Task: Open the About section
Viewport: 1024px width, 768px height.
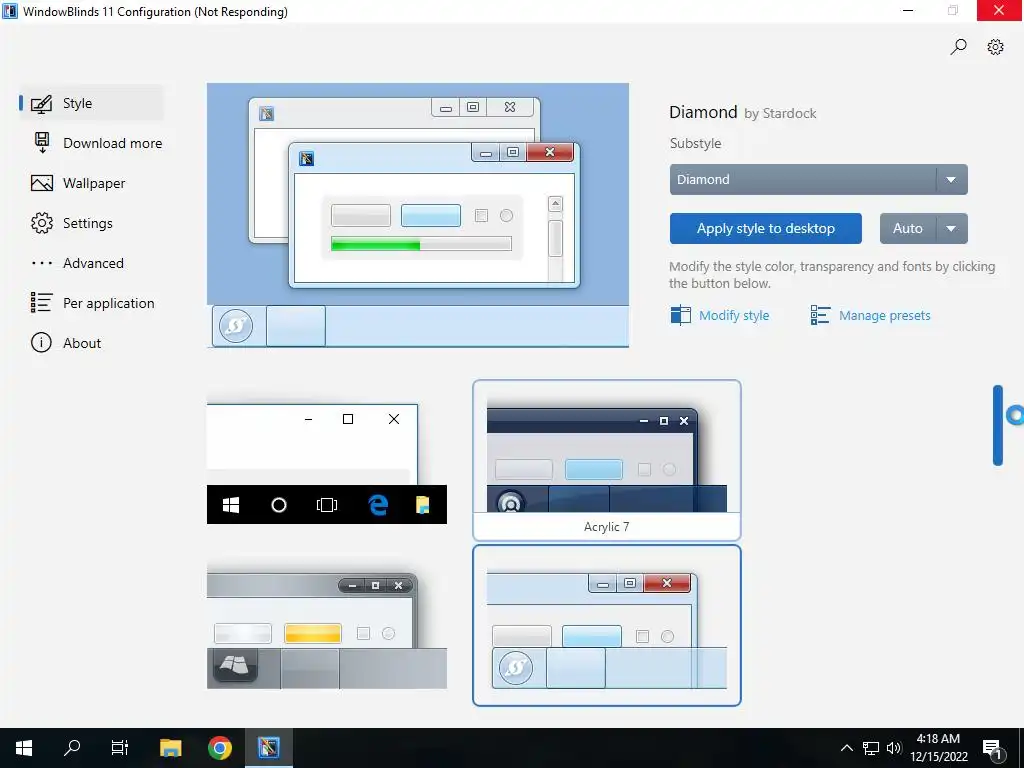Action: [x=91, y=343]
